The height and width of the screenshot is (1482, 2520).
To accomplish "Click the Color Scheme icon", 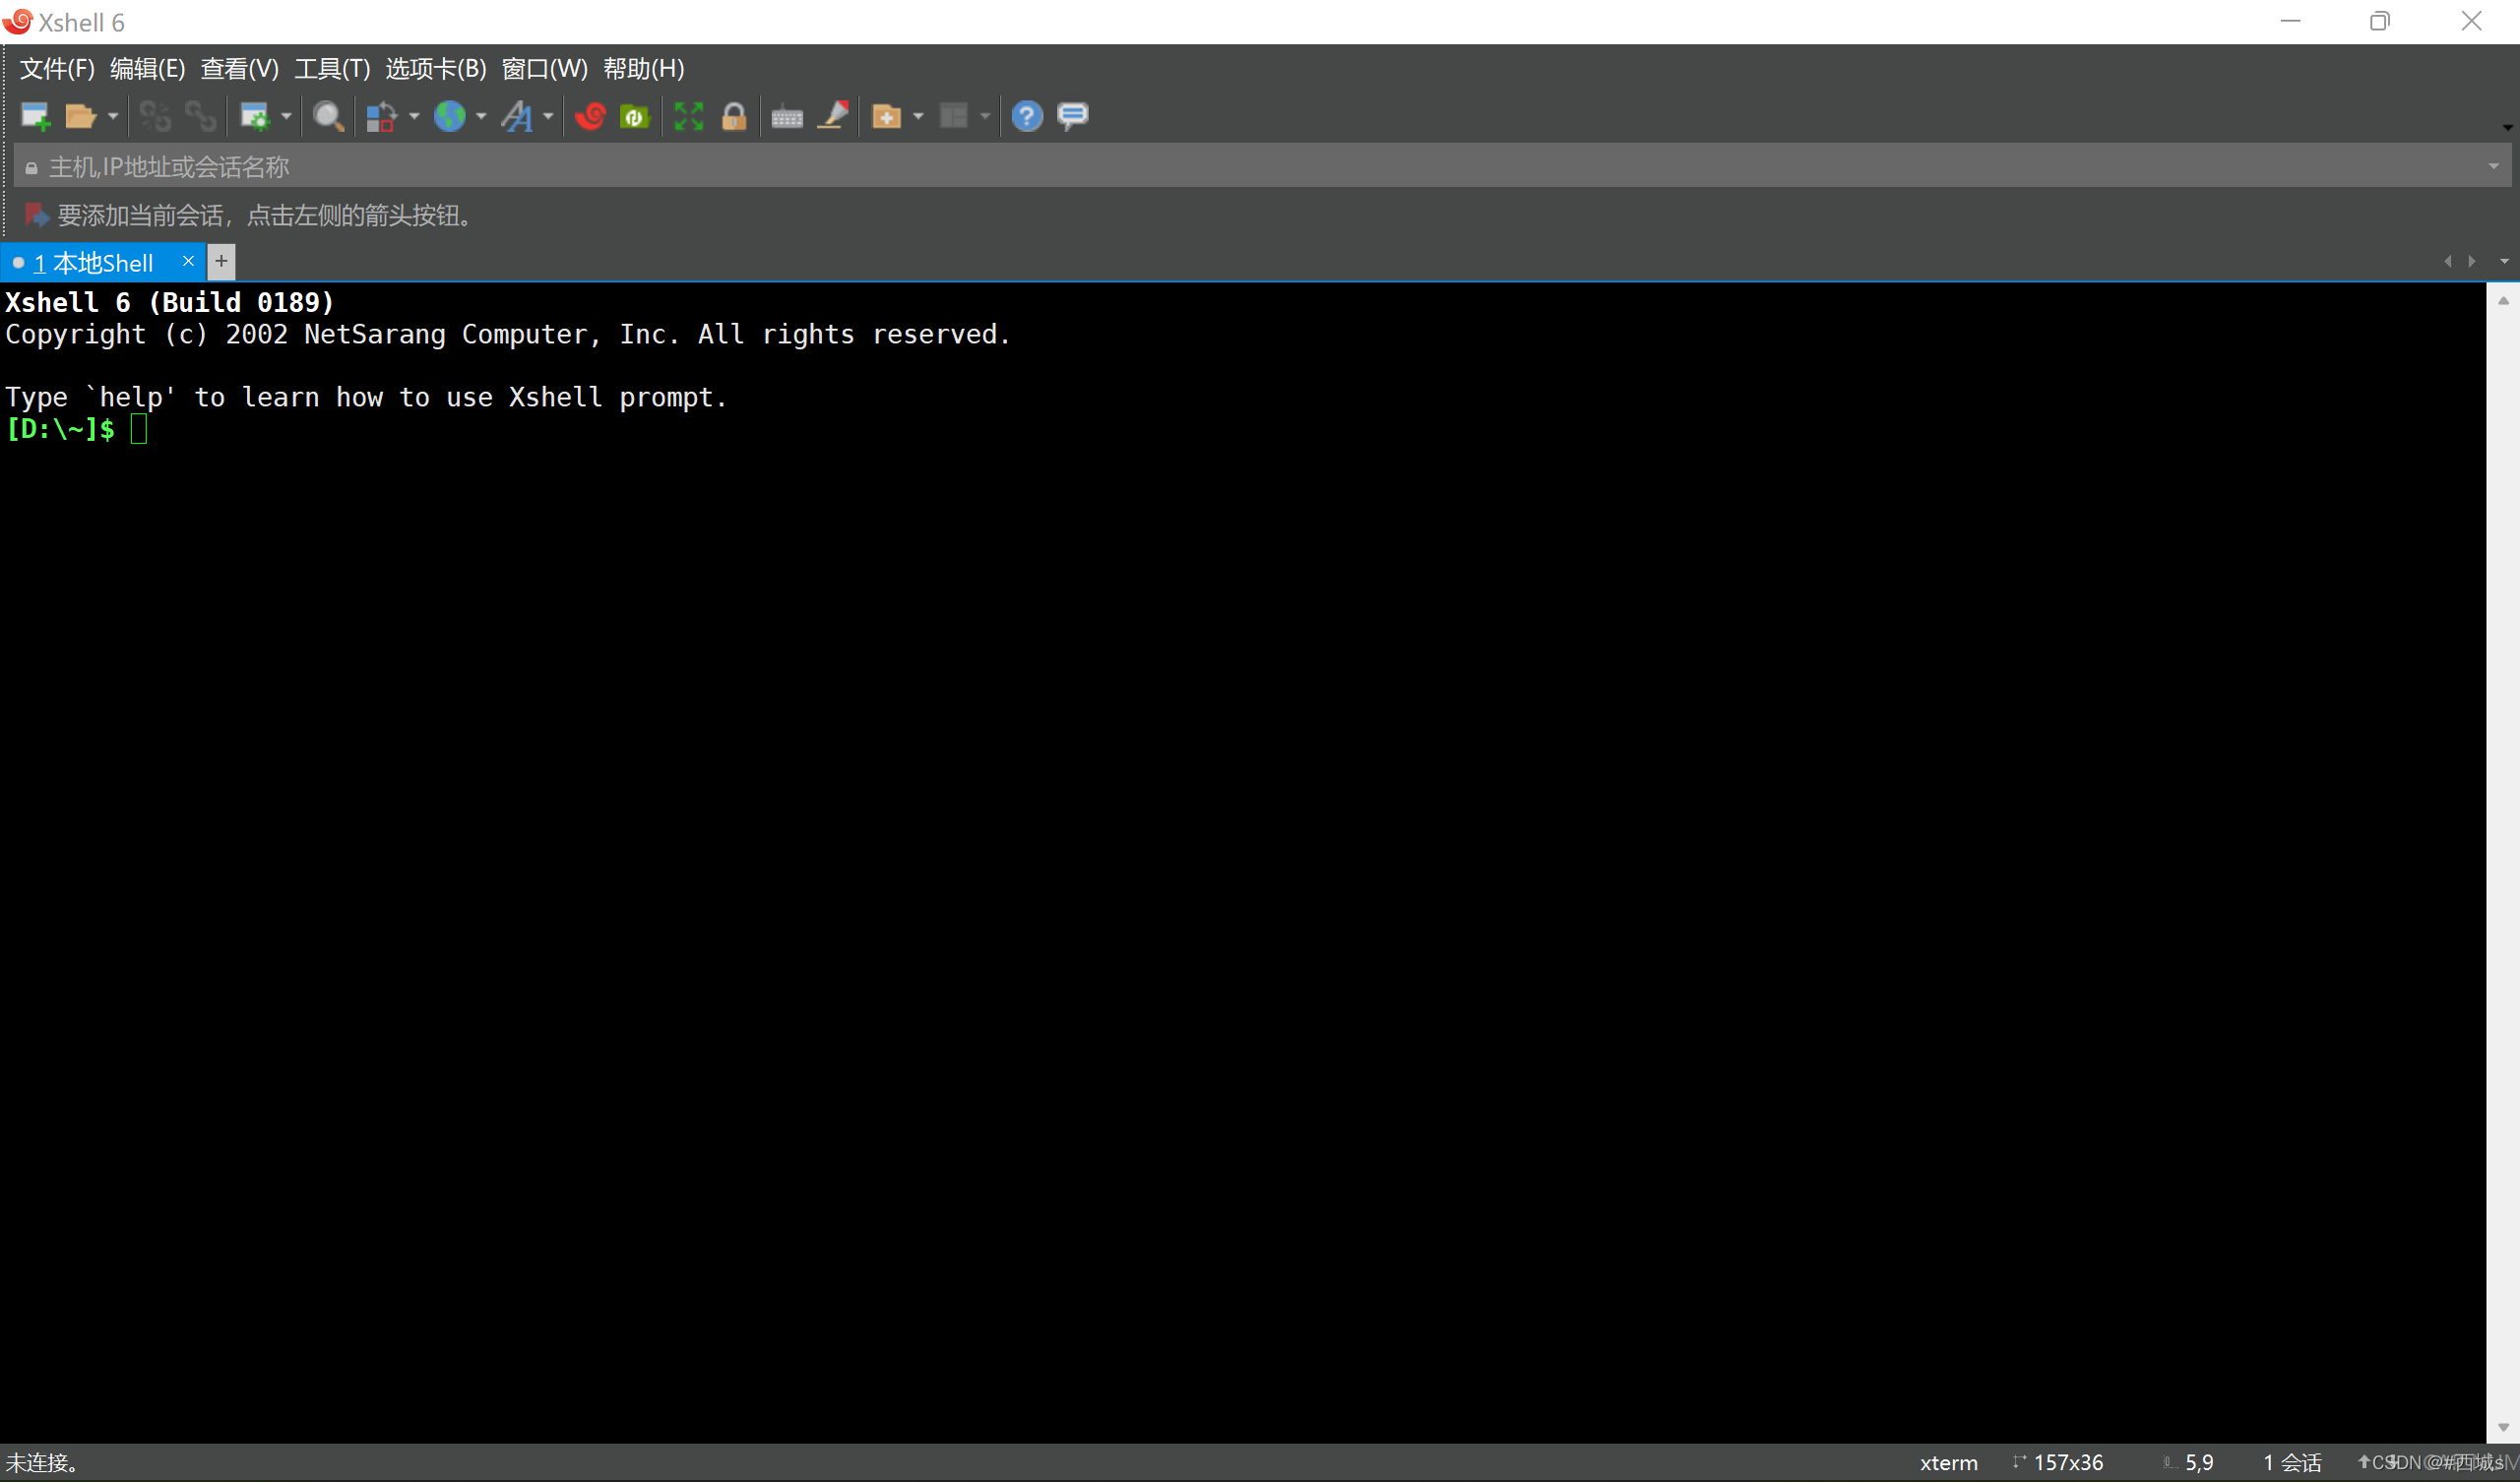I will 381,117.
